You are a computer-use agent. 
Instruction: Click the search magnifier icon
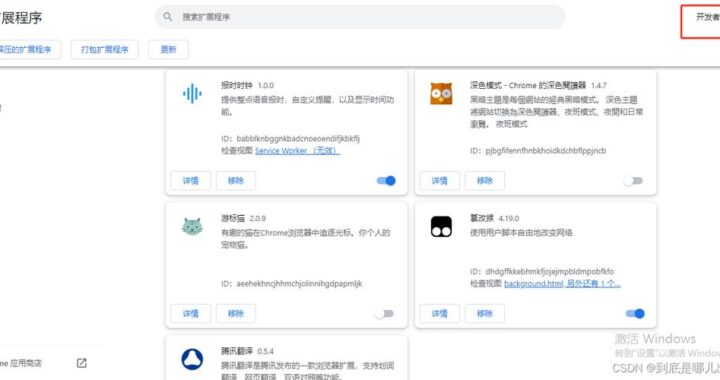(x=168, y=17)
